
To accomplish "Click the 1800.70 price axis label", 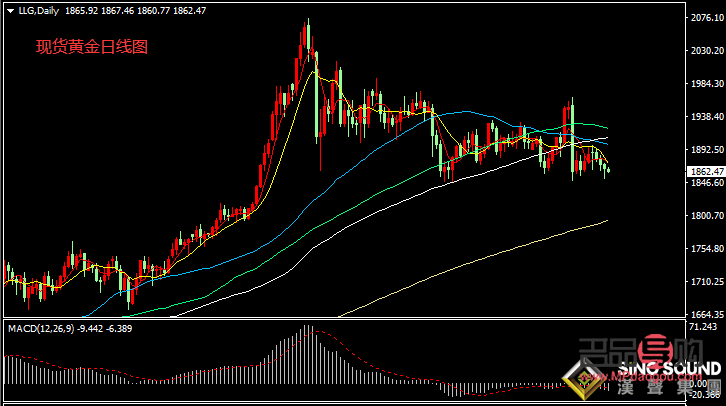I will [707, 216].
